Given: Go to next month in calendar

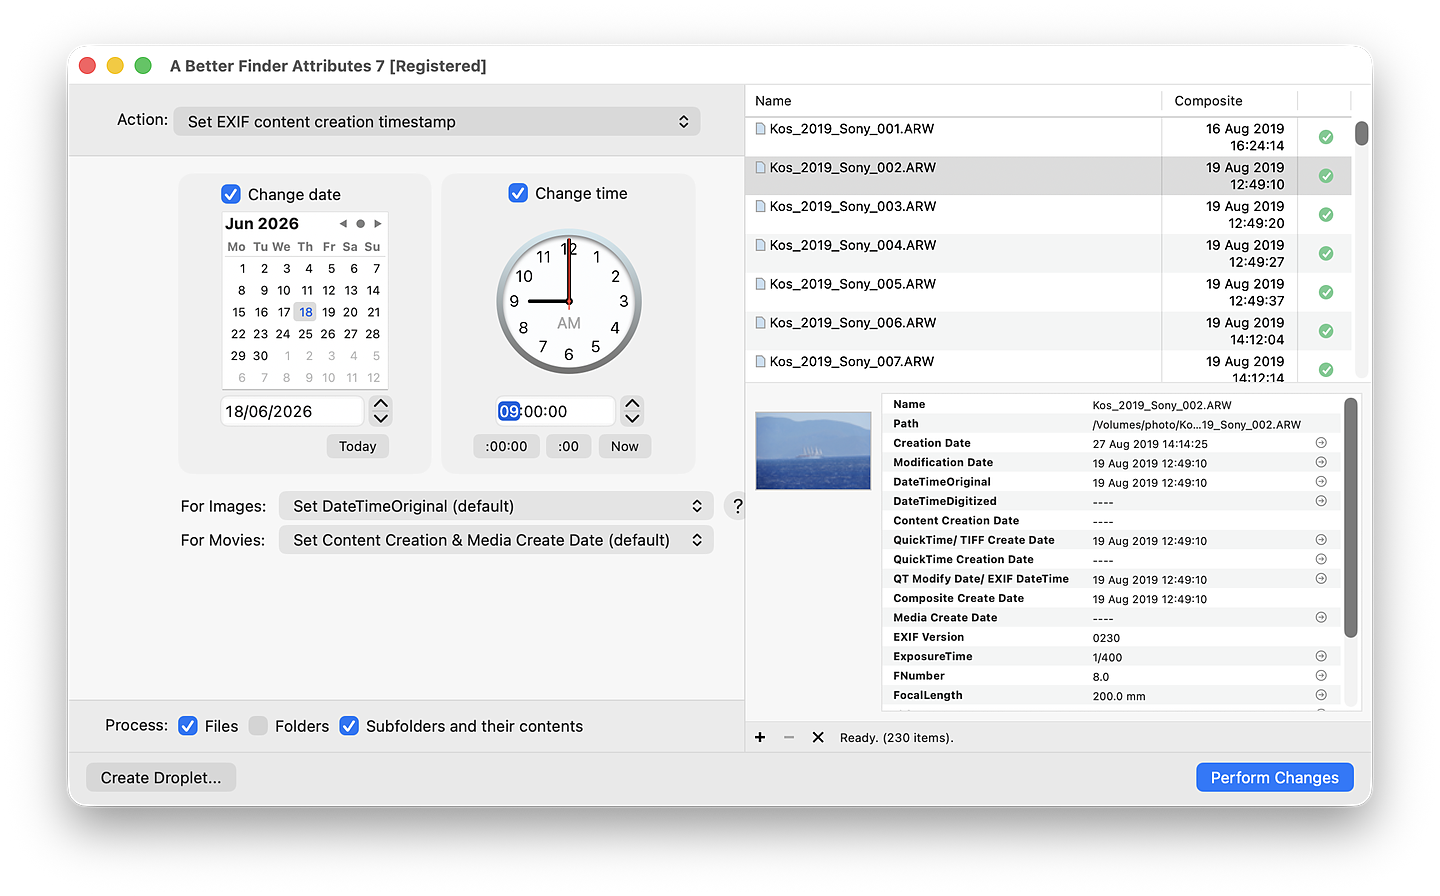Looking at the screenshot, I should click(x=377, y=224).
